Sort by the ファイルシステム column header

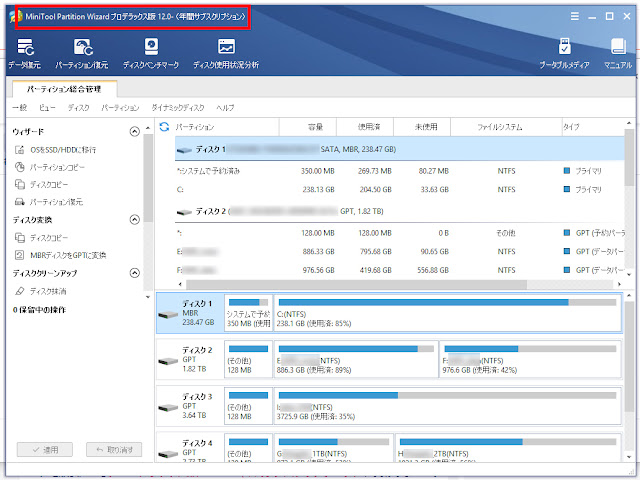click(506, 127)
